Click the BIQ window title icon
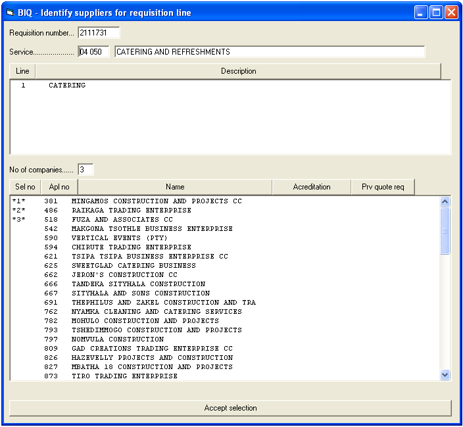Viewport: 463px width, 427px height. coord(10,13)
